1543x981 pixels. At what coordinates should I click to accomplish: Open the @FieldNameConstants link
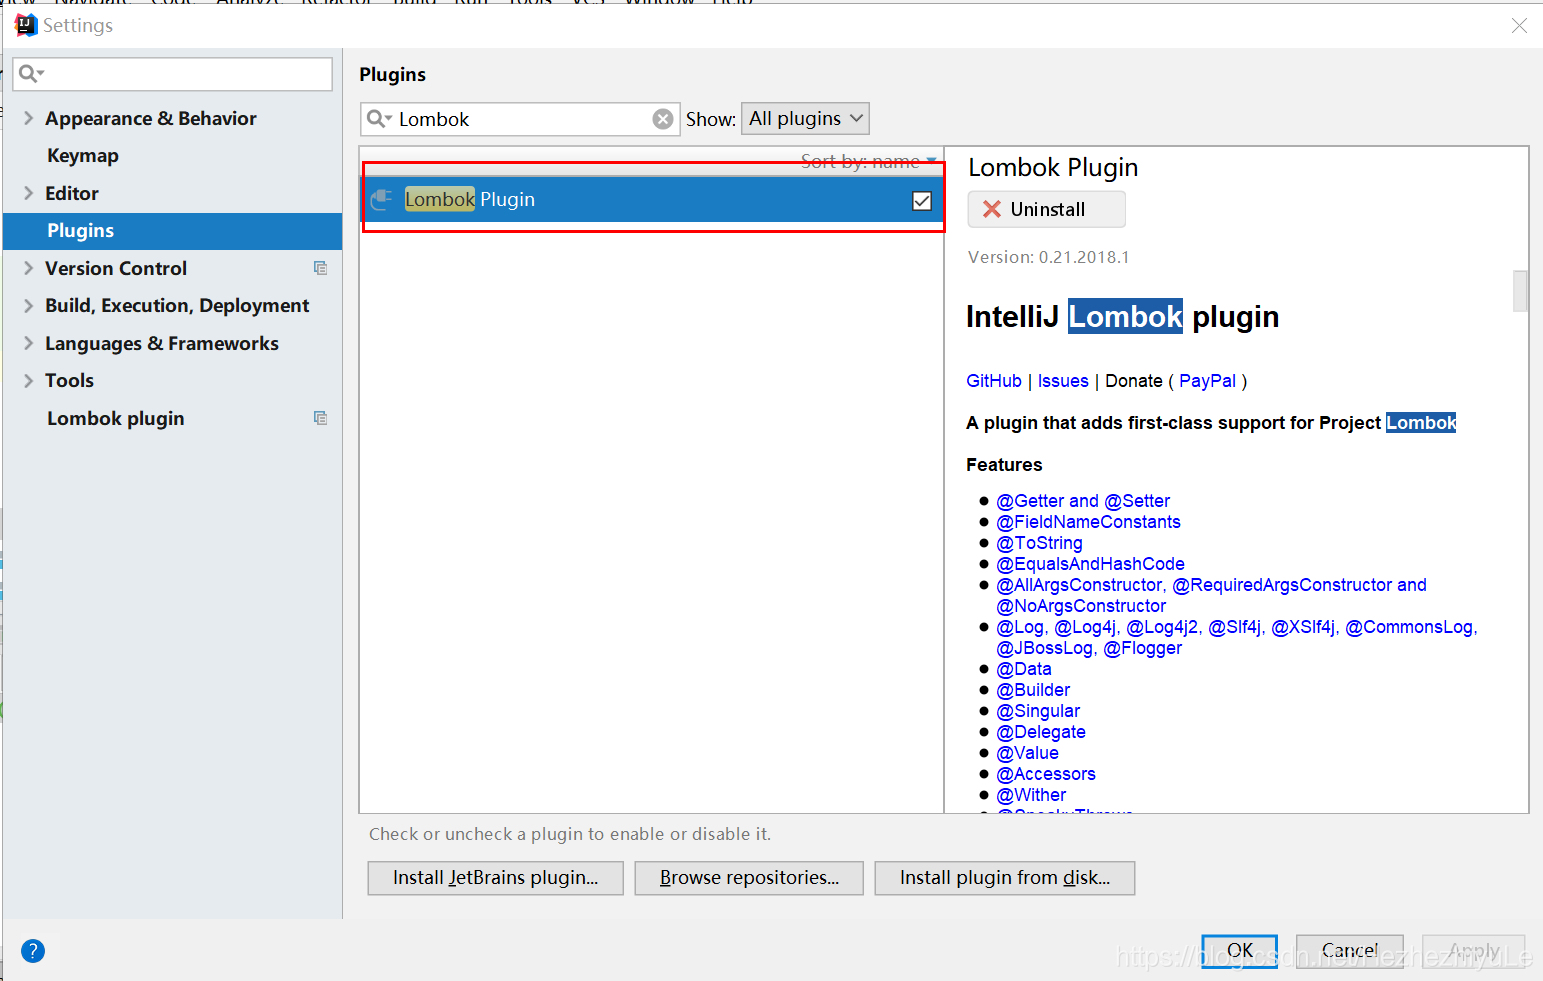point(1088,522)
